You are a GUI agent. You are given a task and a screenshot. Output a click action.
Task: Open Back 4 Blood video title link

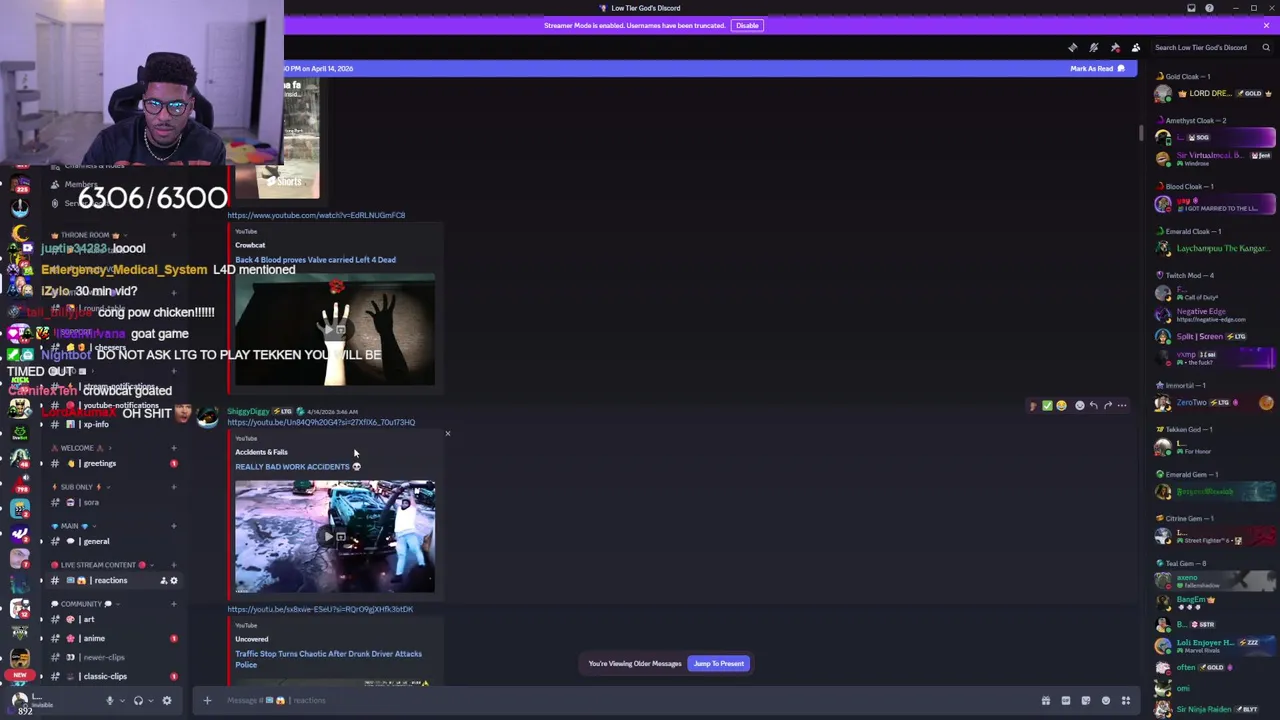tap(315, 259)
